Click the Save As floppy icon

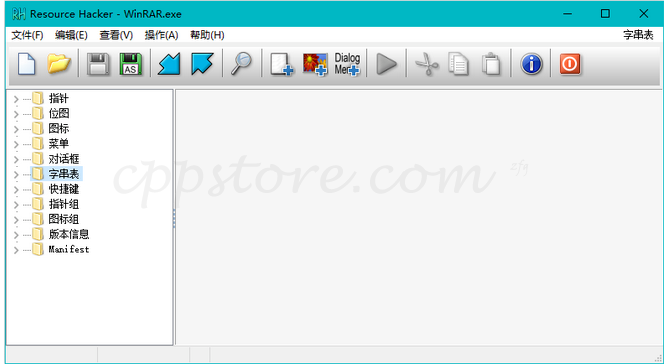pyautogui.click(x=131, y=64)
